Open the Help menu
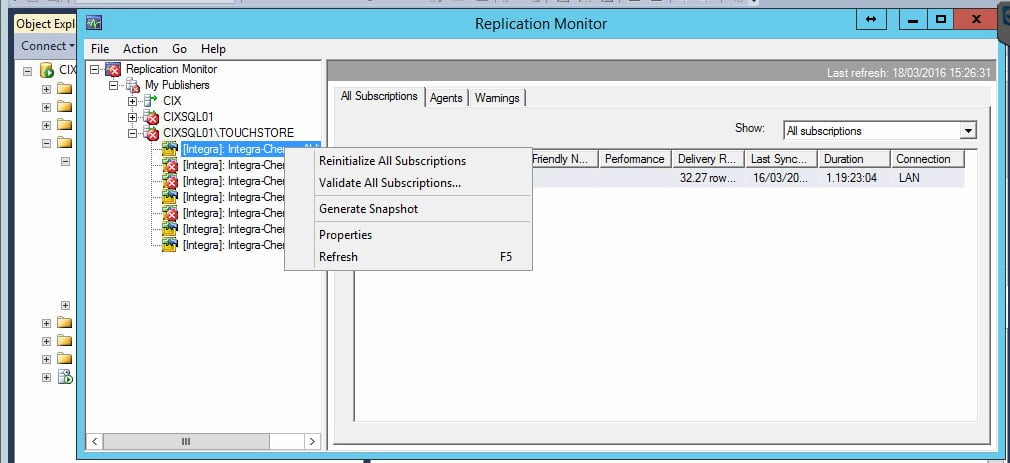 213,49
